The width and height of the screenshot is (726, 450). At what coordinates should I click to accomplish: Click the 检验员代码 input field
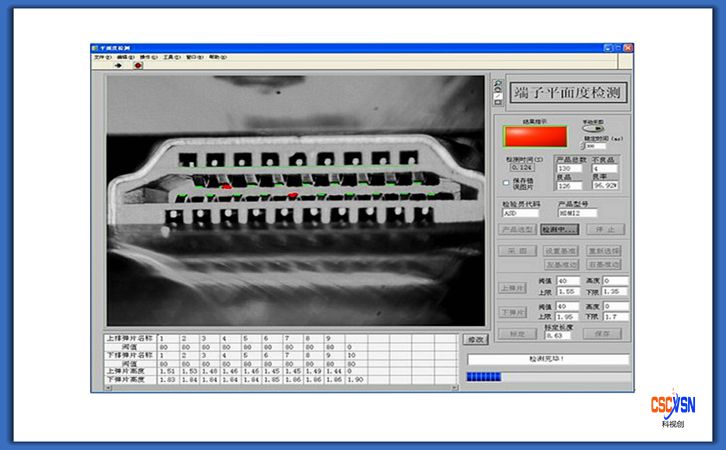520,213
